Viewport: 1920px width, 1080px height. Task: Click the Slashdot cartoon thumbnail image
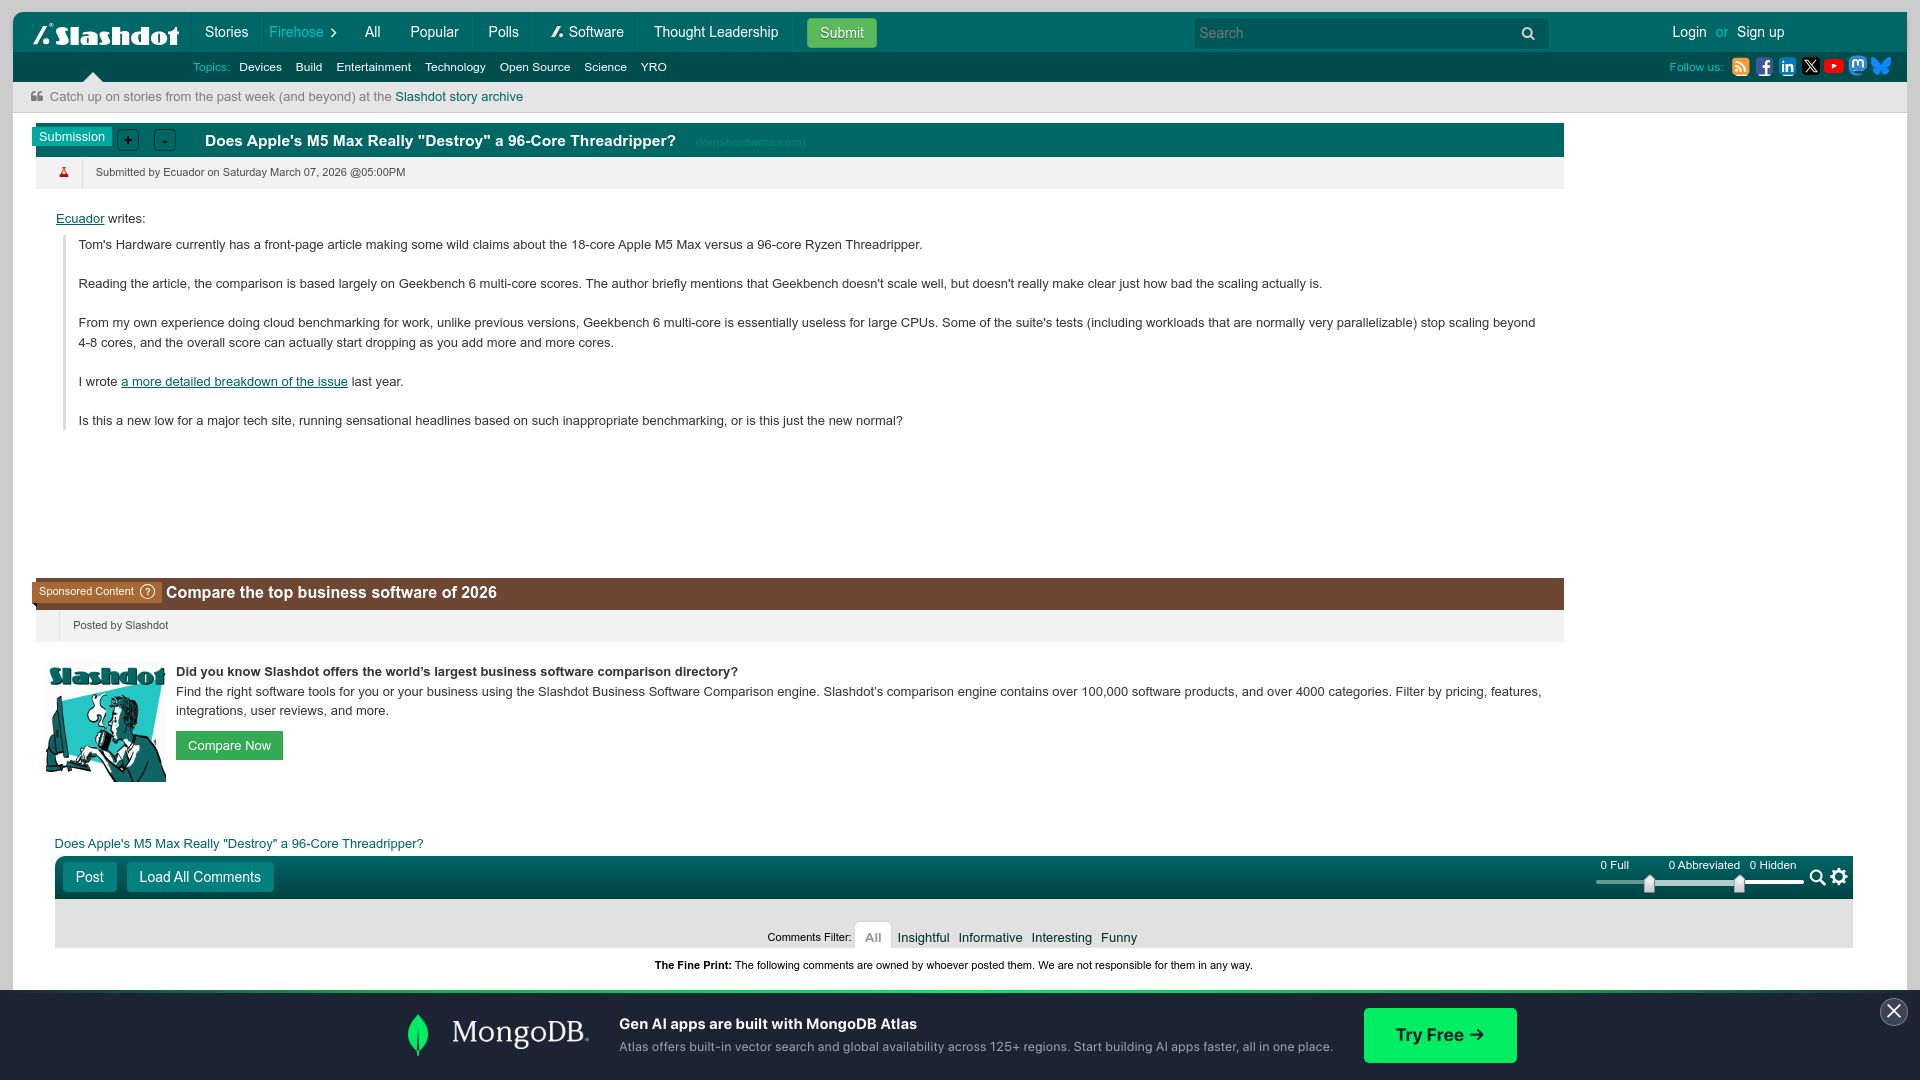(106, 724)
